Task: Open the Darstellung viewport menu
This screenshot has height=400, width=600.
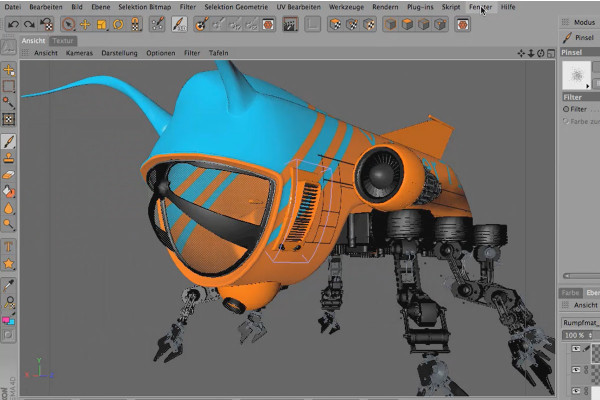Action: click(x=119, y=53)
